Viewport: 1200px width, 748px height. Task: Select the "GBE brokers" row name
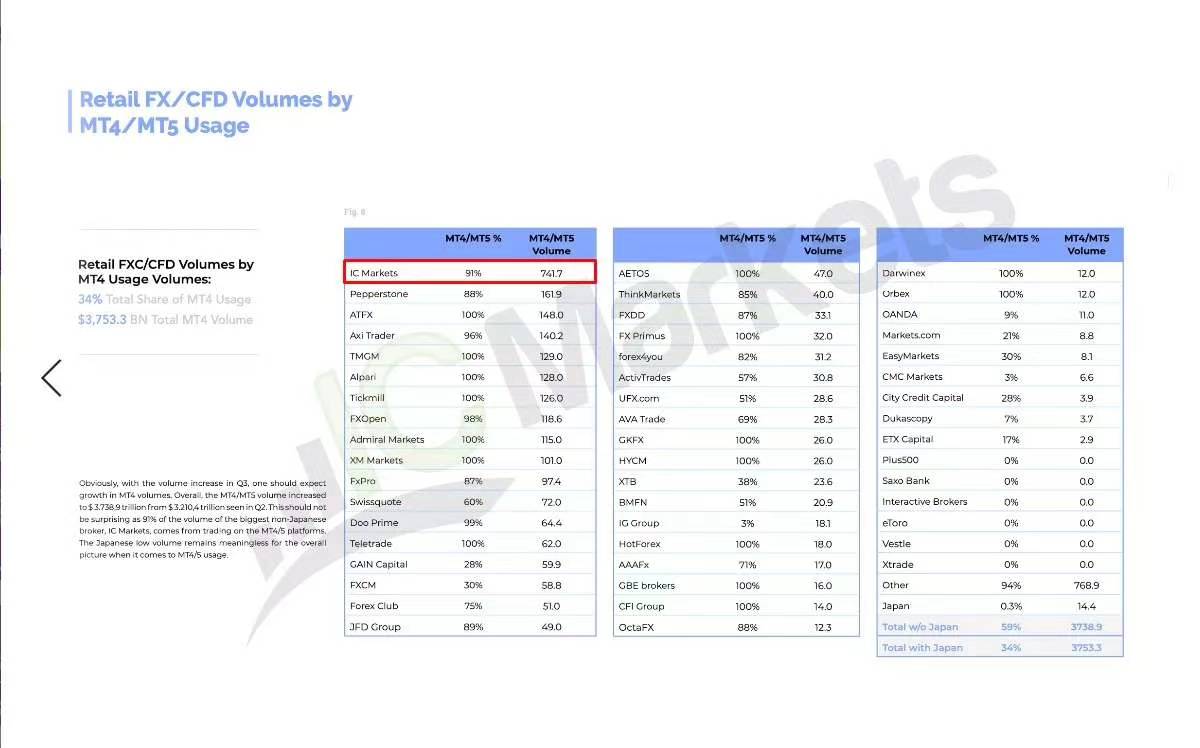646,586
